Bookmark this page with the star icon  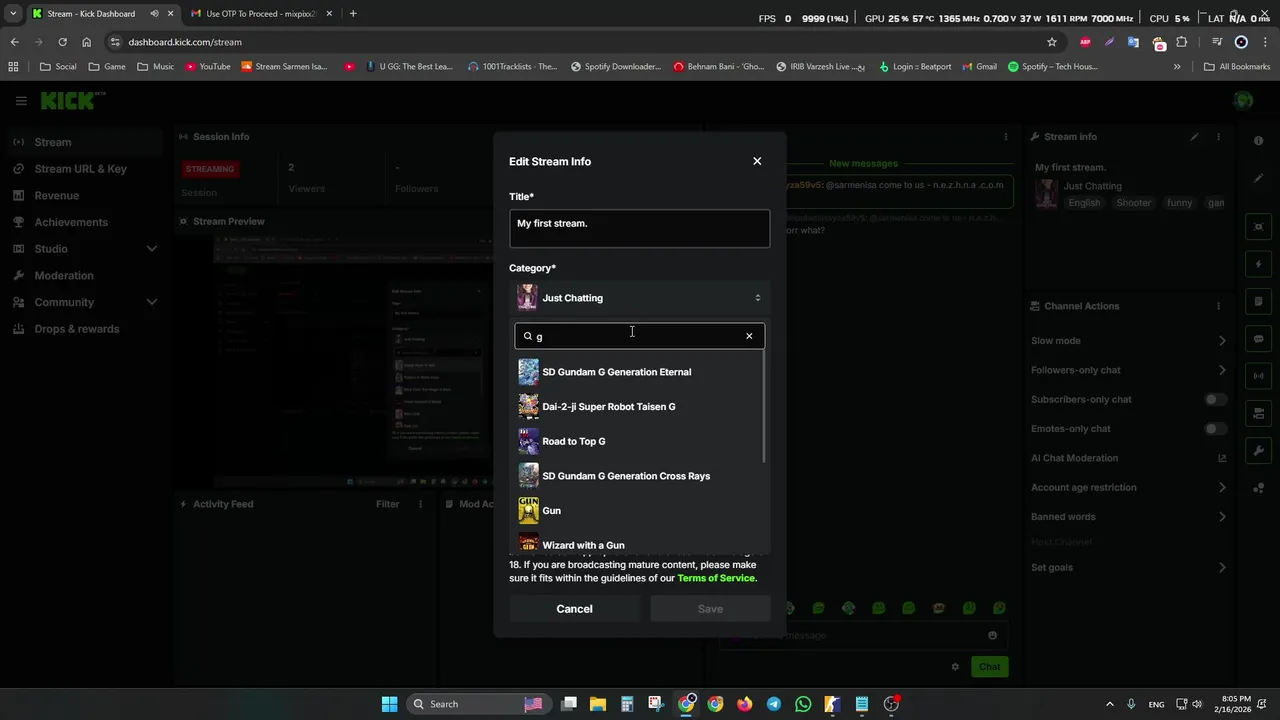[1051, 42]
